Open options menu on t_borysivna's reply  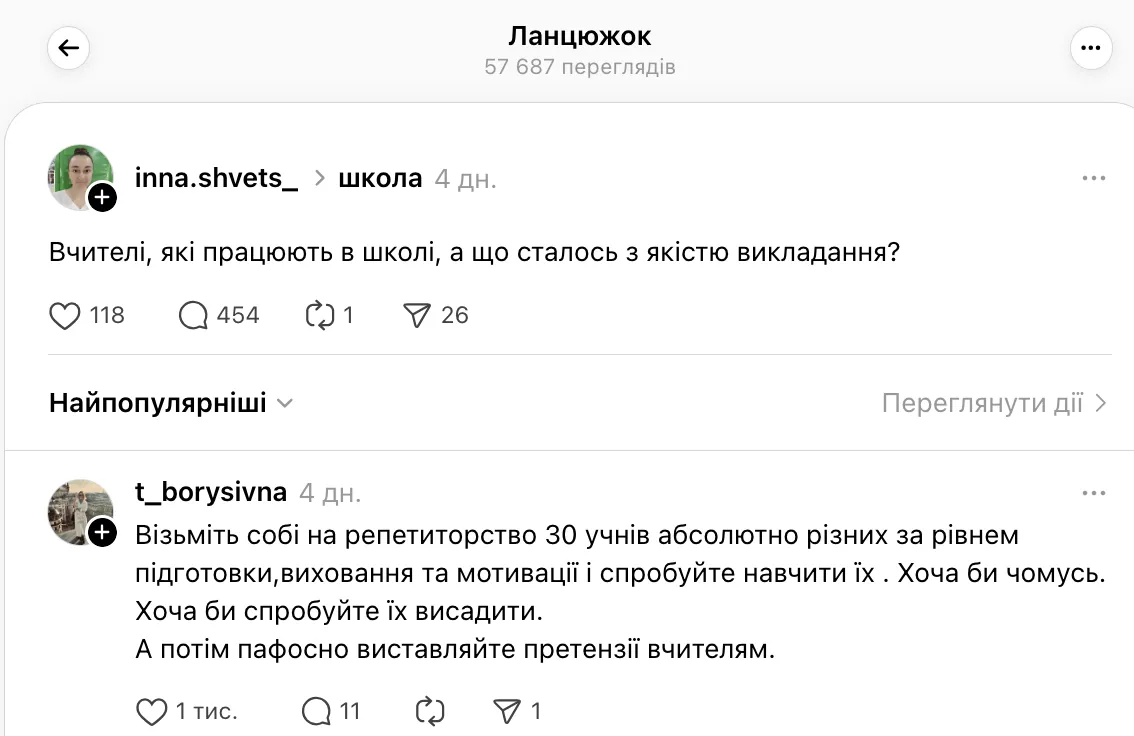[1096, 492]
